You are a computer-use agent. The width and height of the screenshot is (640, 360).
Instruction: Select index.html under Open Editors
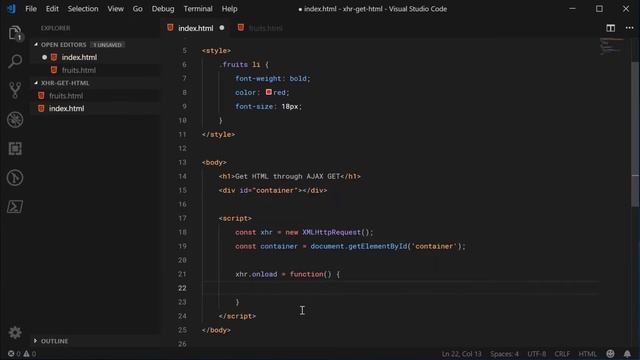(x=79, y=57)
